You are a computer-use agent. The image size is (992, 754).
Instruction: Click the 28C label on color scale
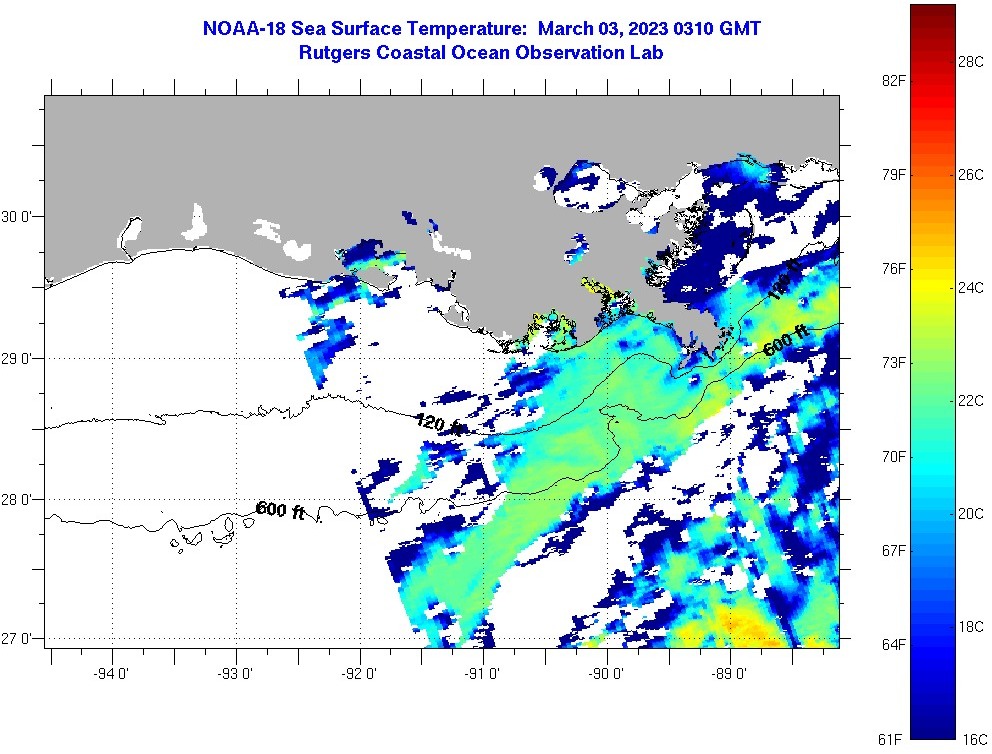tap(971, 61)
